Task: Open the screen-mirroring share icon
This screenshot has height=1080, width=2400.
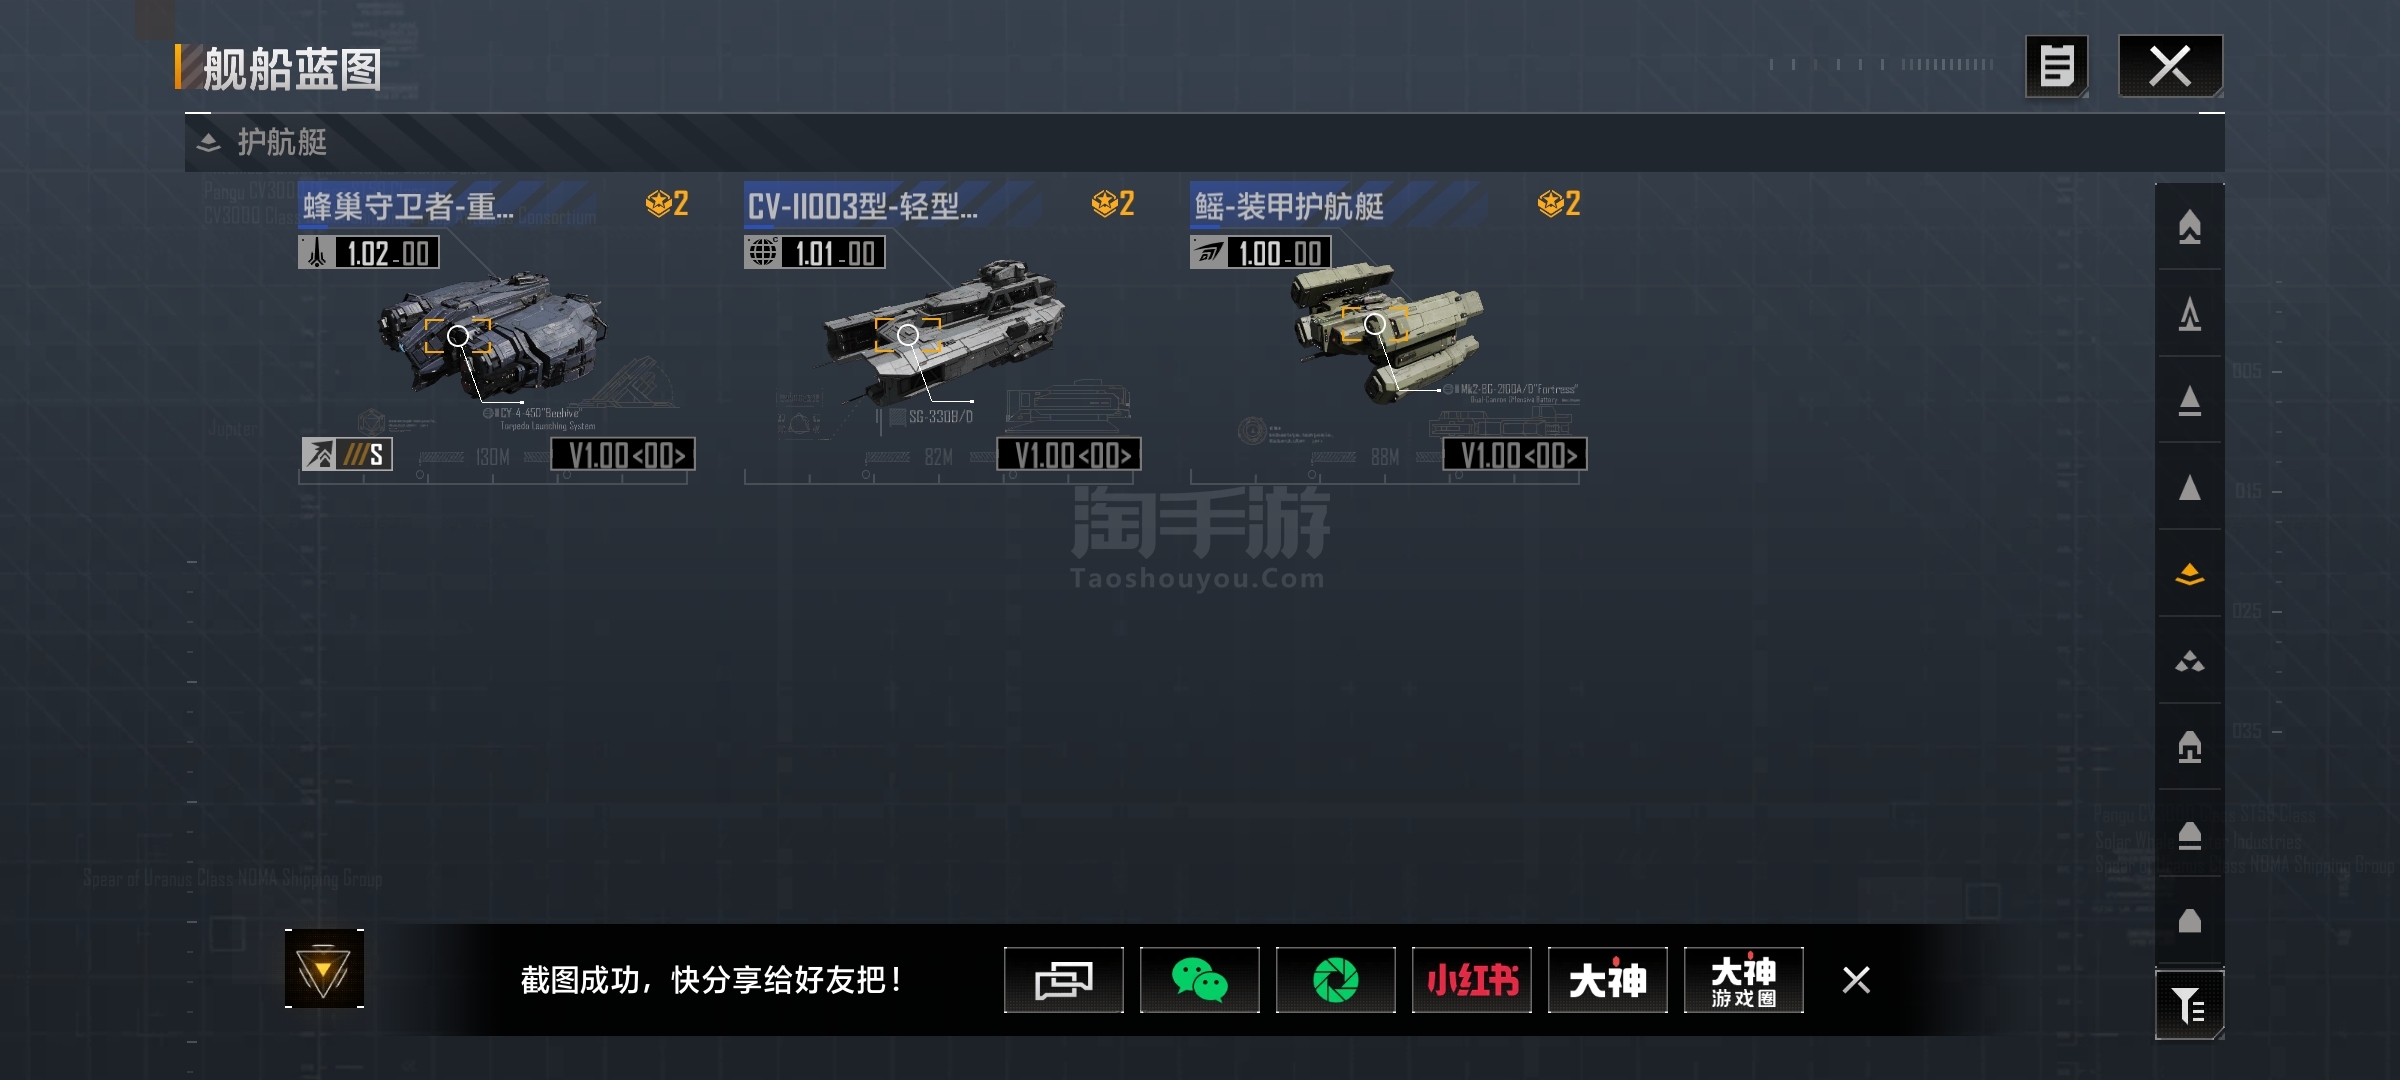Action: (1063, 980)
